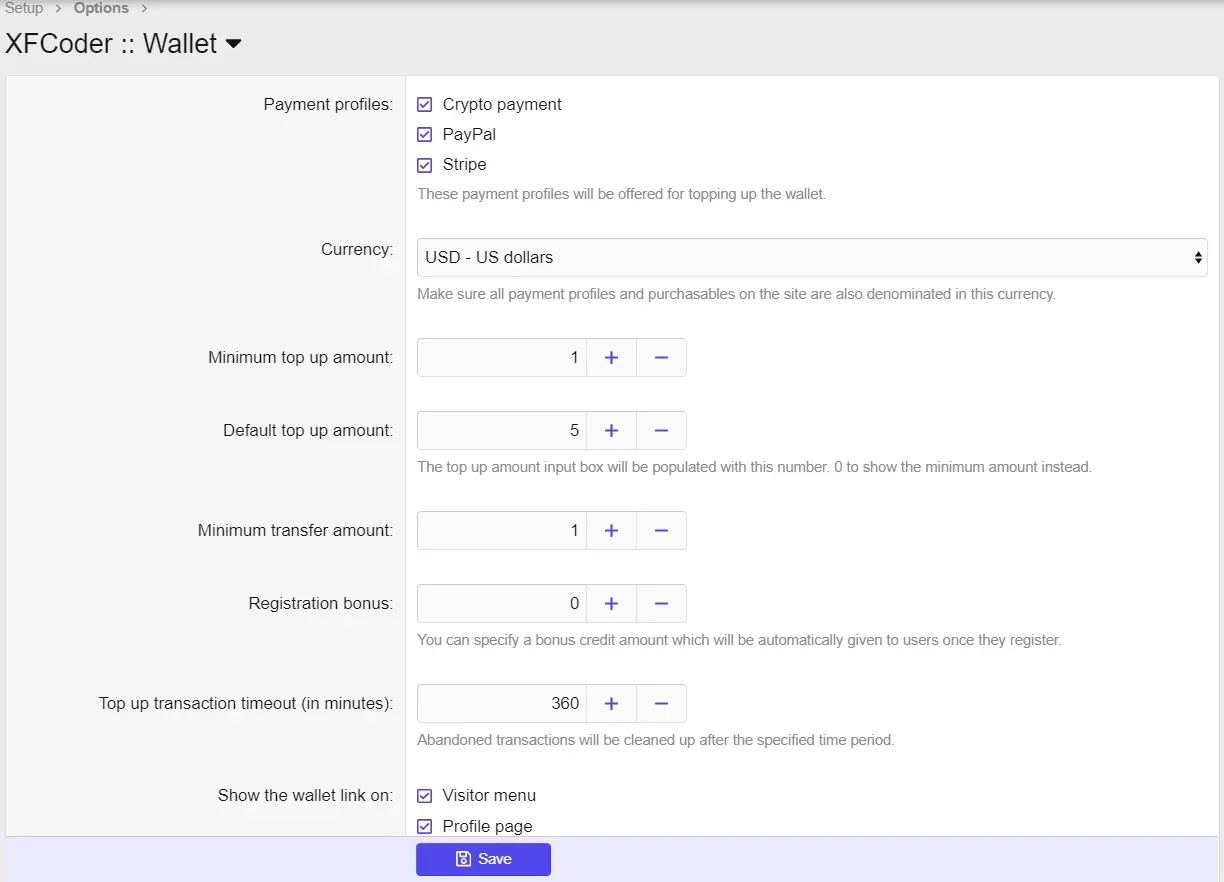Open the Currency dropdown

coord(810,257)
